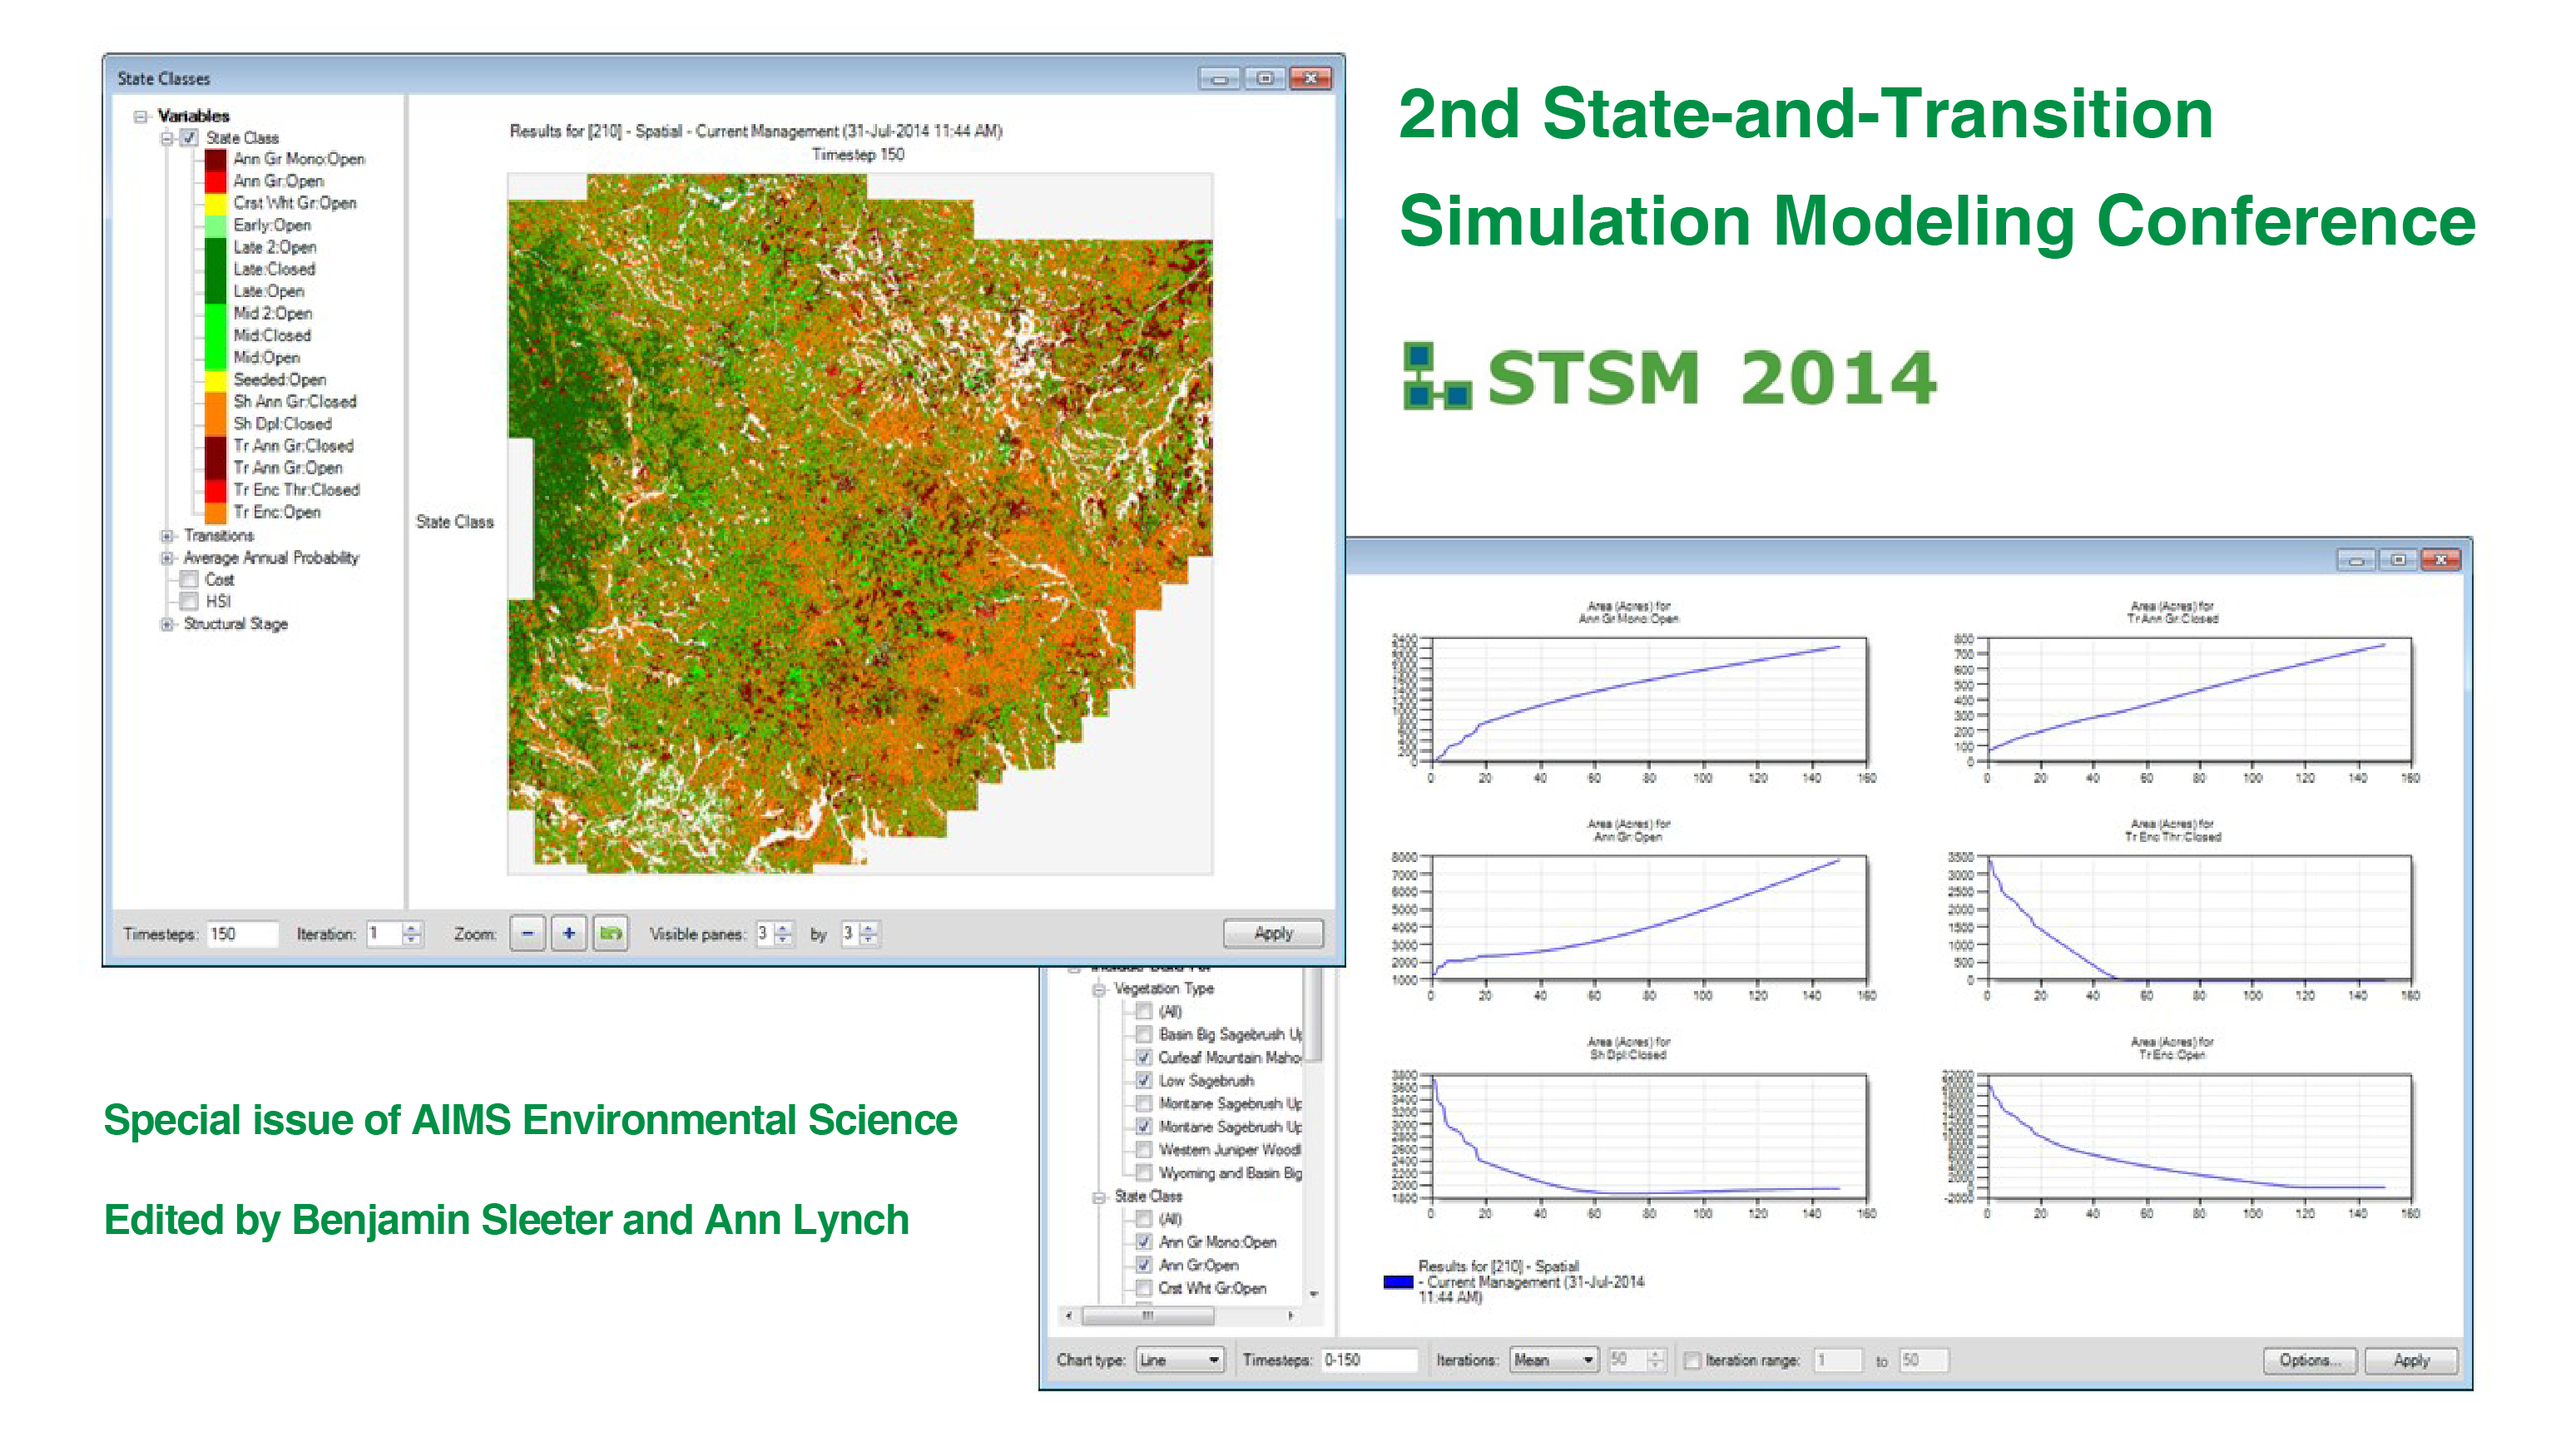Enable the Cost variable checkbox
Screen dimensions: 2576x1432
point(189,579)
